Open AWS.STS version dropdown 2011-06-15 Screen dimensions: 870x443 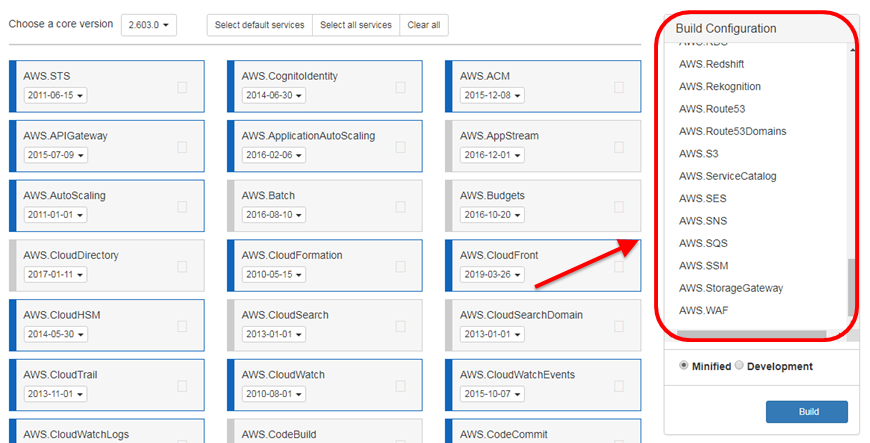pos(55,95)
